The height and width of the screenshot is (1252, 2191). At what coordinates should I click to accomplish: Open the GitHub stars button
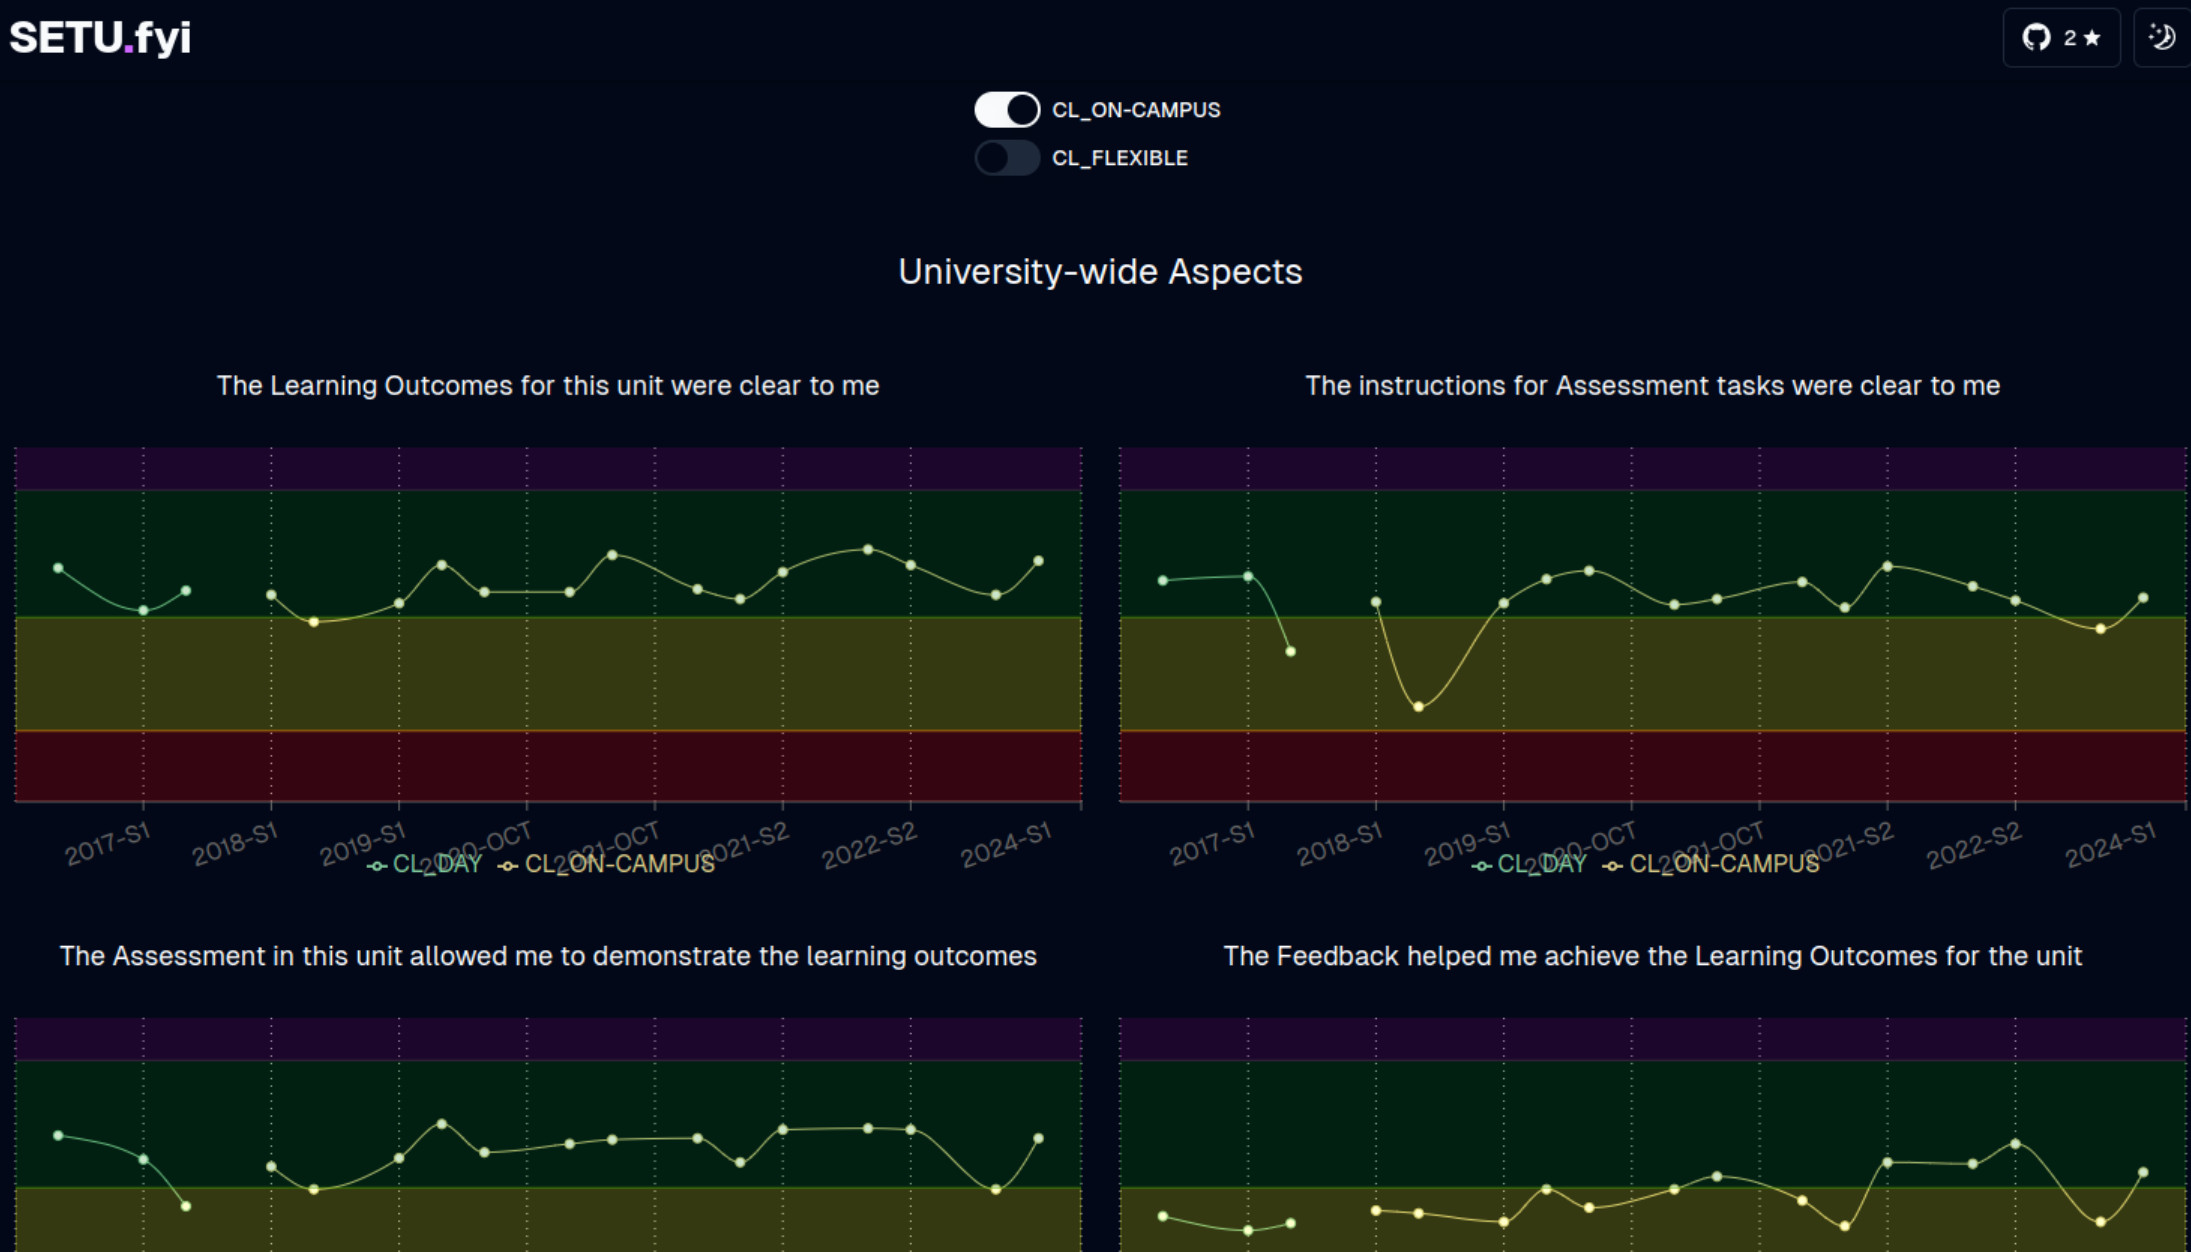pyautogui.click(x=2061, y=38)
